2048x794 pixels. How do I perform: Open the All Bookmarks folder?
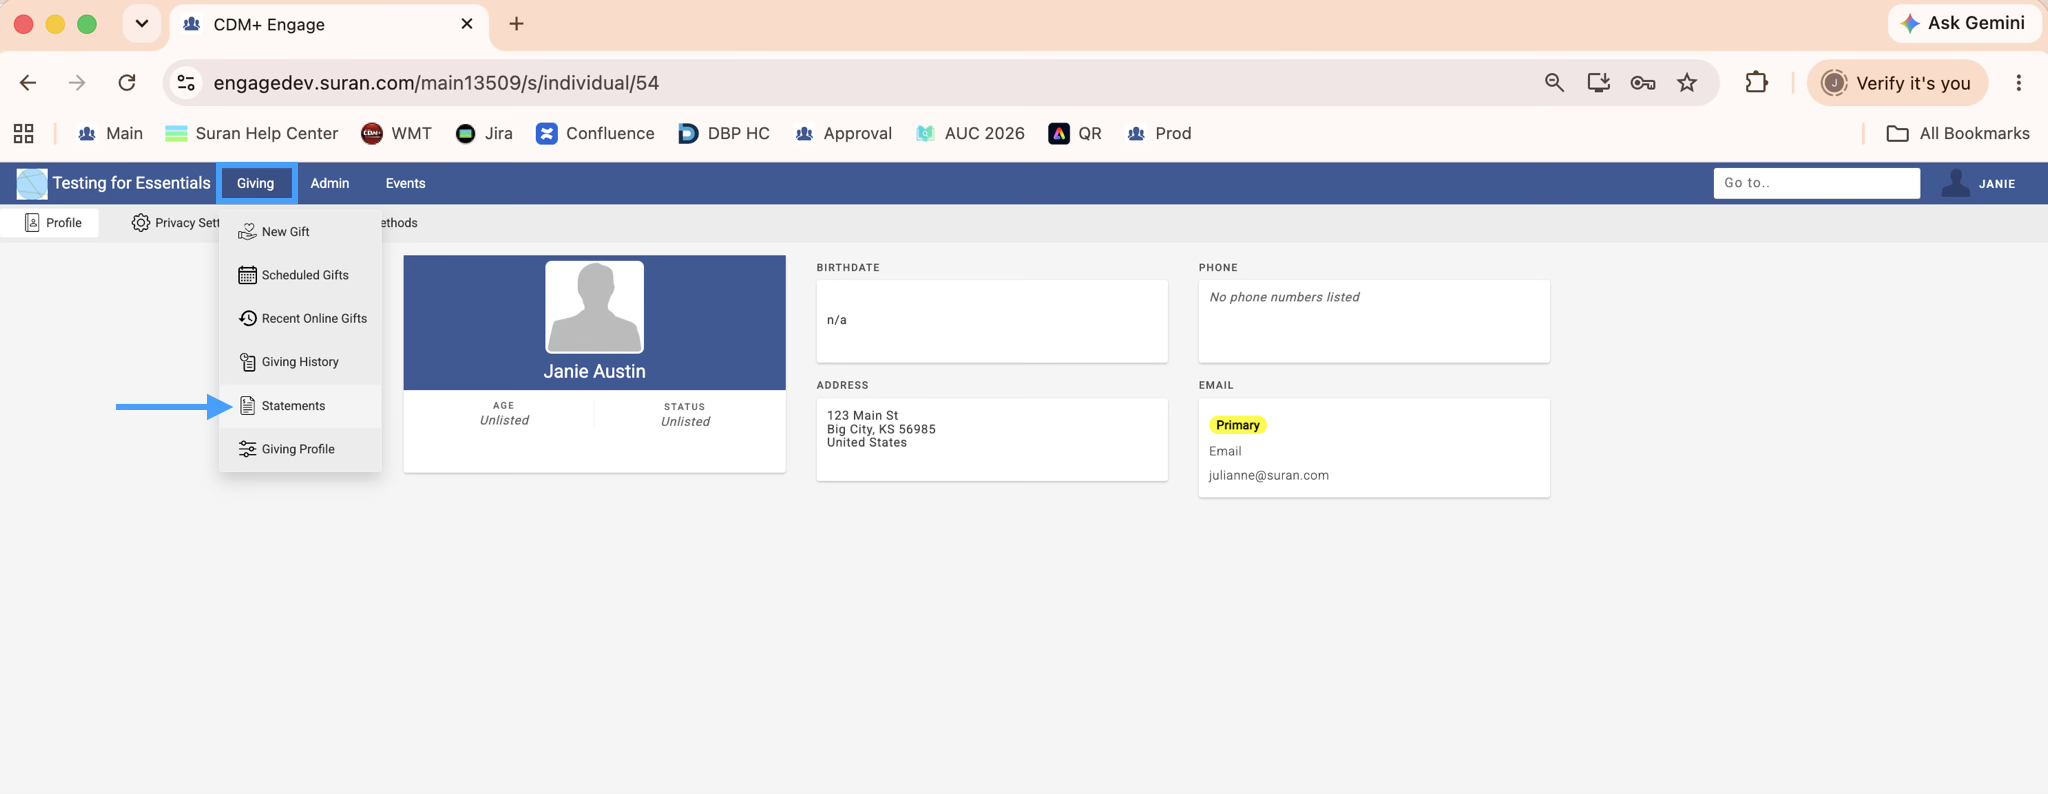click(x=1958, y=134)
